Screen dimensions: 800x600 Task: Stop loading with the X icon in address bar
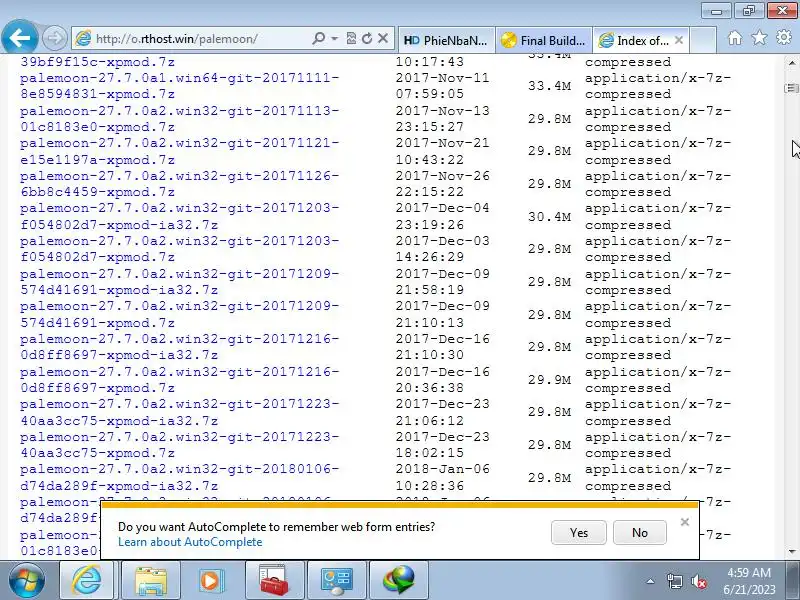pos(383,38)
